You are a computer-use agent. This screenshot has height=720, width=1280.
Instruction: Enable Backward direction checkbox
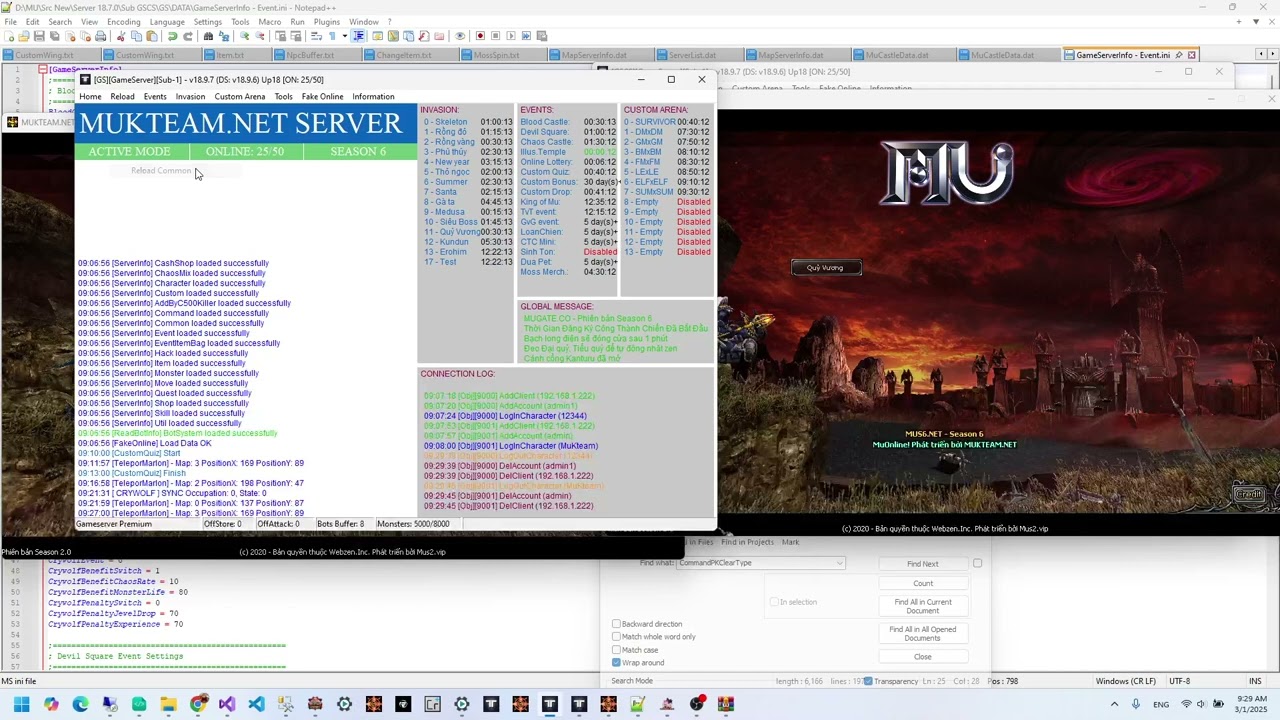pyautogui.click(x=616, y=624)
